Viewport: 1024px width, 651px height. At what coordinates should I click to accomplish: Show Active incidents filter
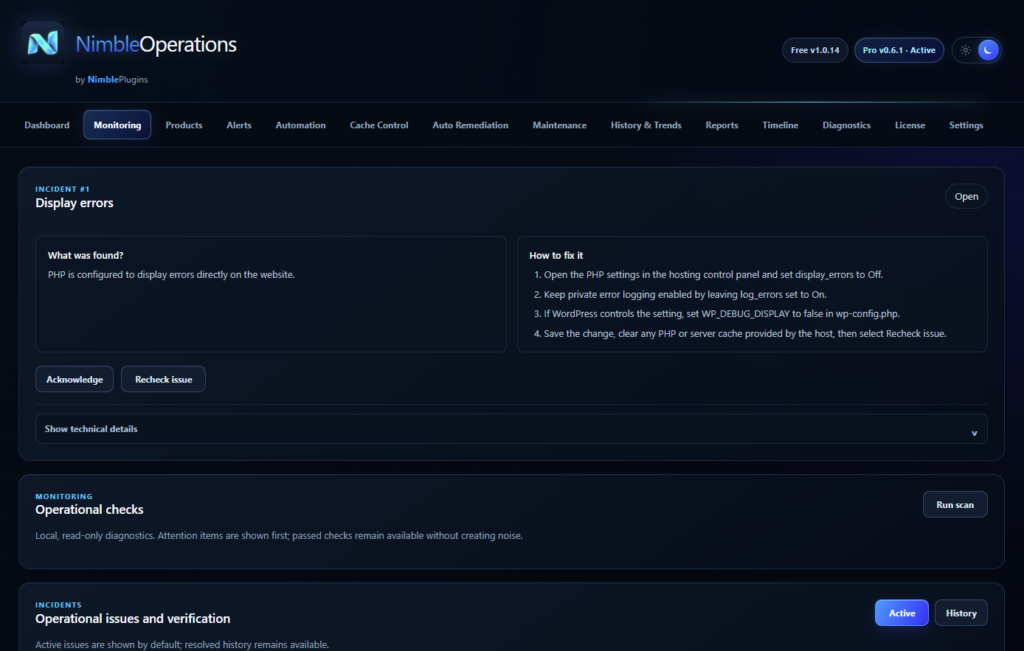tap(901, 613)
